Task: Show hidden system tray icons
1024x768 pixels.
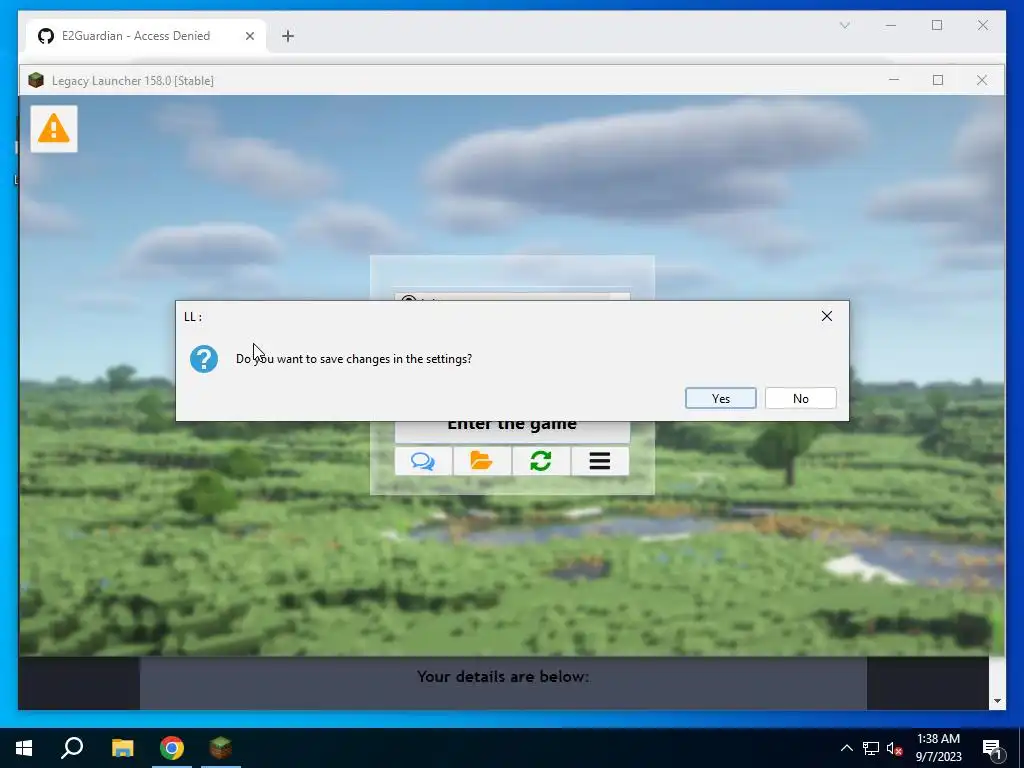Action: tap(846, 748)
